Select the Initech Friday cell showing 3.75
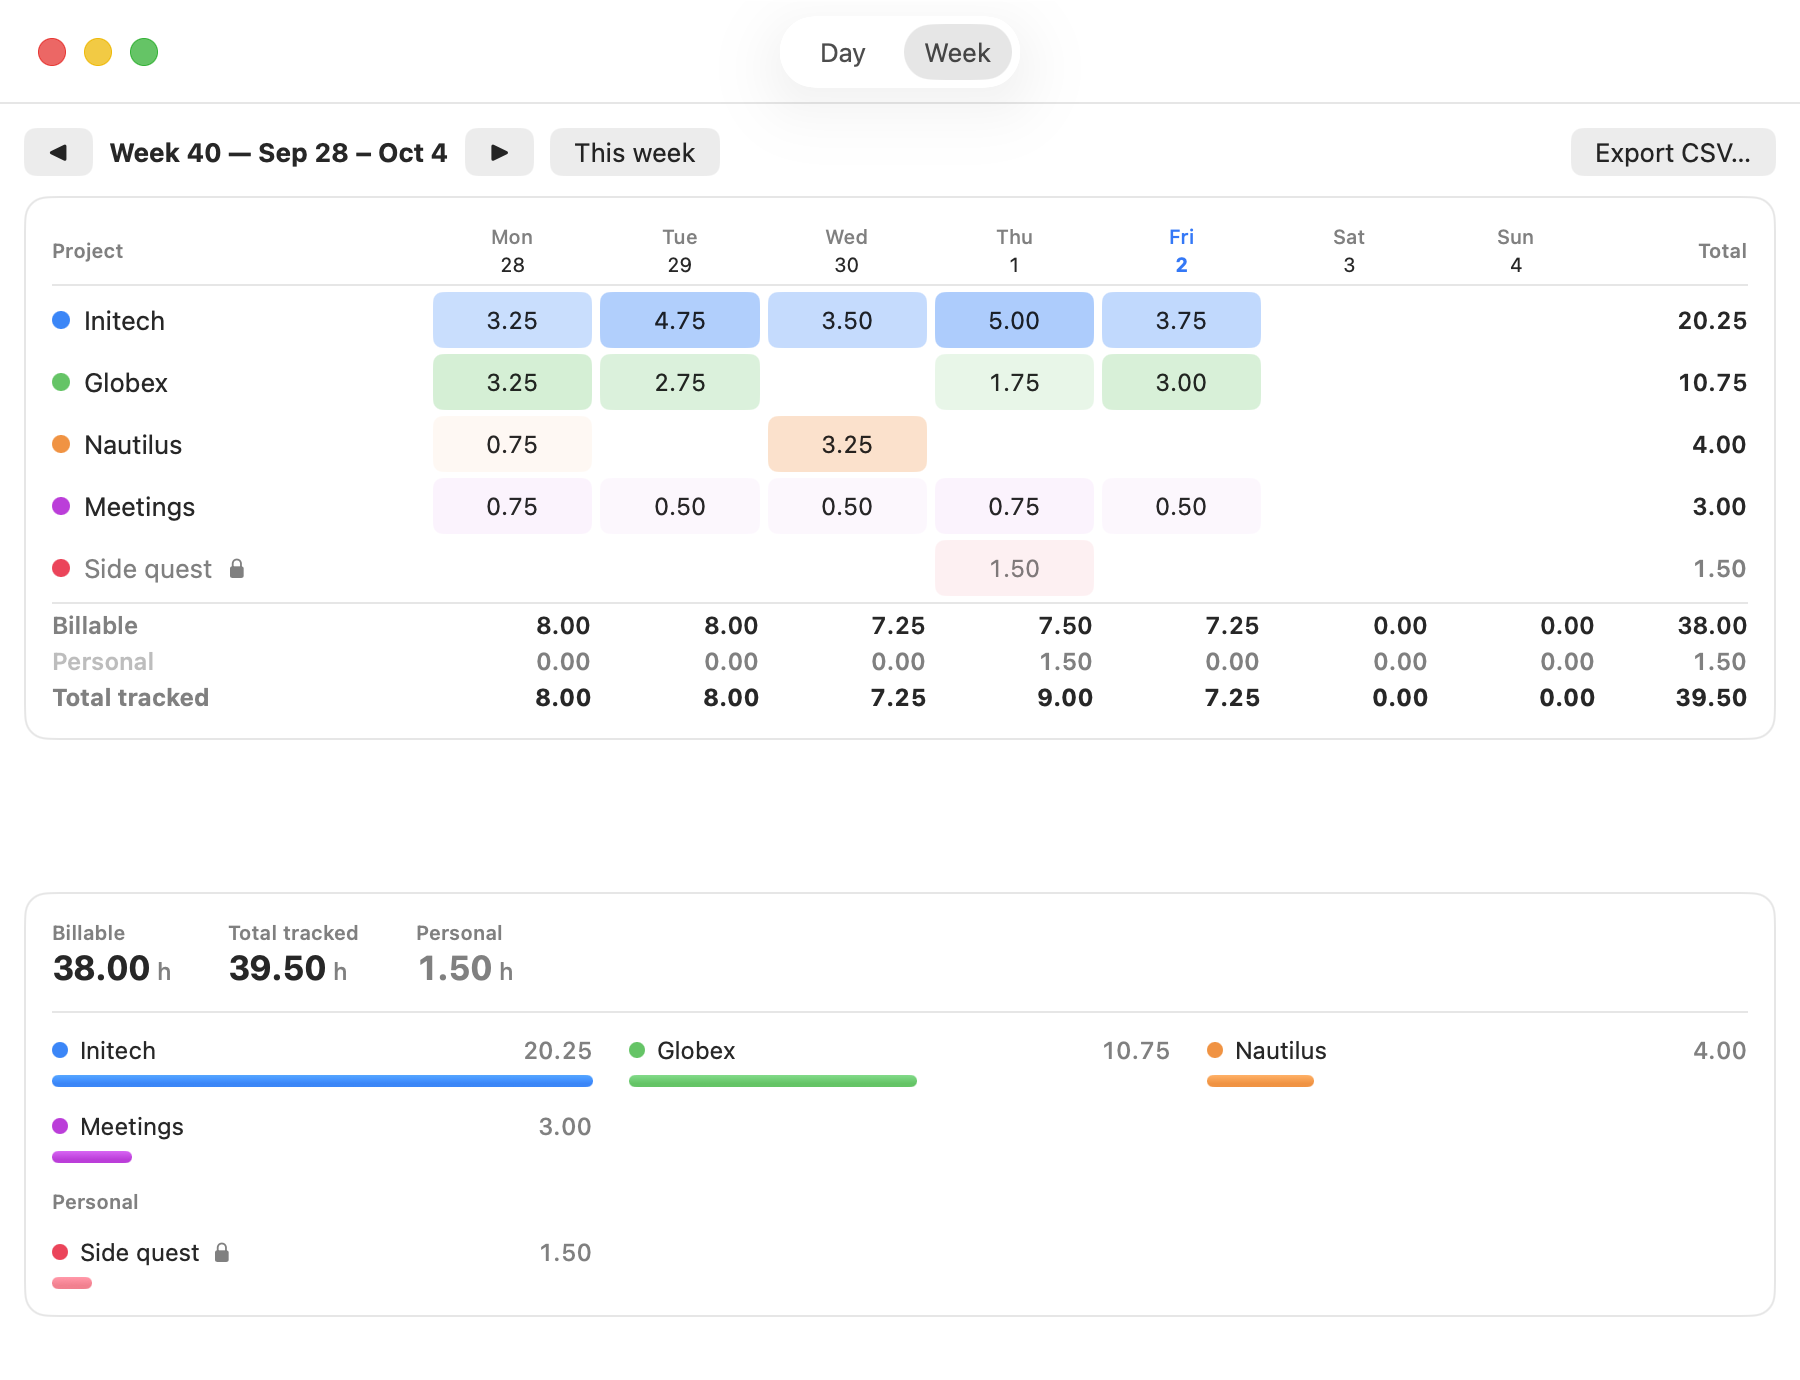This screenshot has width=1800, height=1380. 1181,320
